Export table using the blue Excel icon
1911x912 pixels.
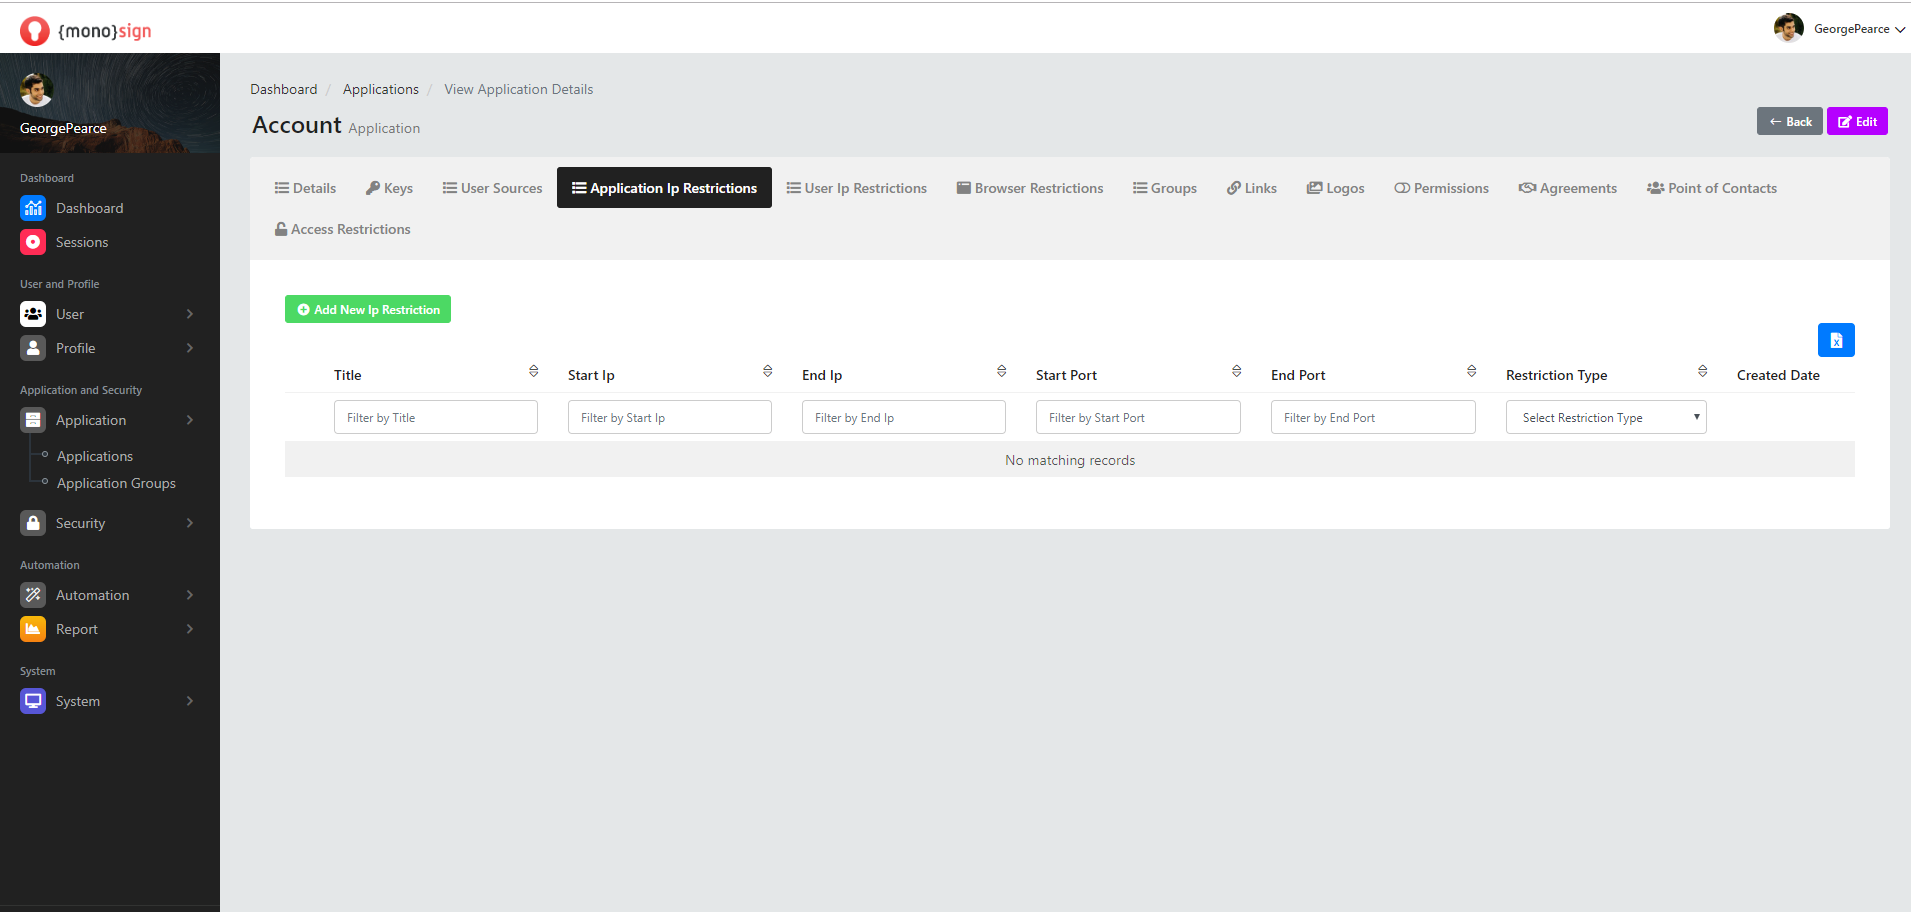pos(1836,340)
